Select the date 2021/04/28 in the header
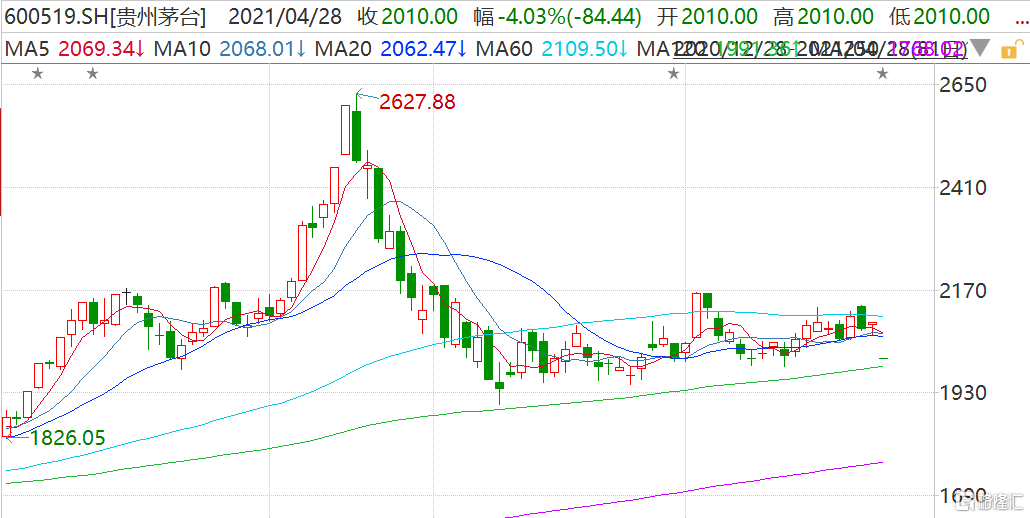Image resolution: width=1030 pixels, height=518 pixels. pos(284,17)
